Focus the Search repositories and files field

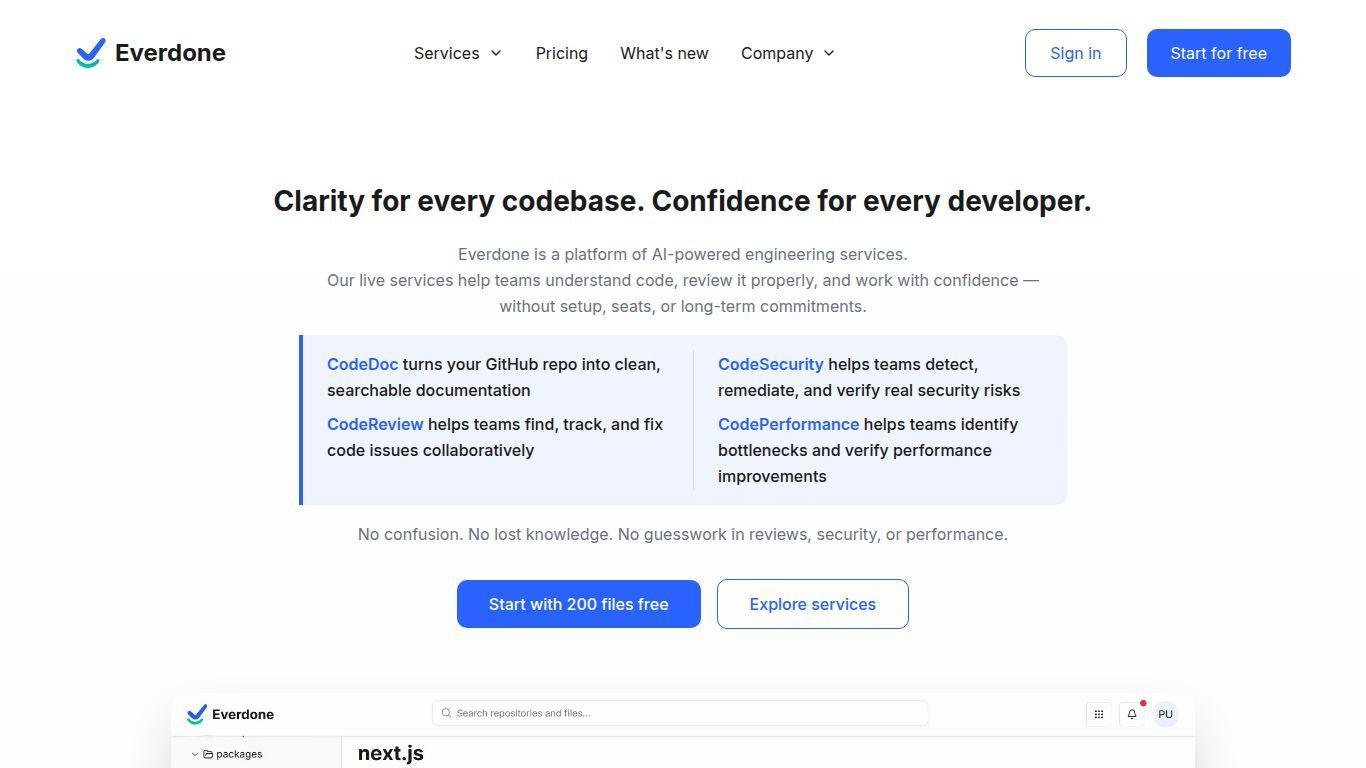(x=688, y=713)
